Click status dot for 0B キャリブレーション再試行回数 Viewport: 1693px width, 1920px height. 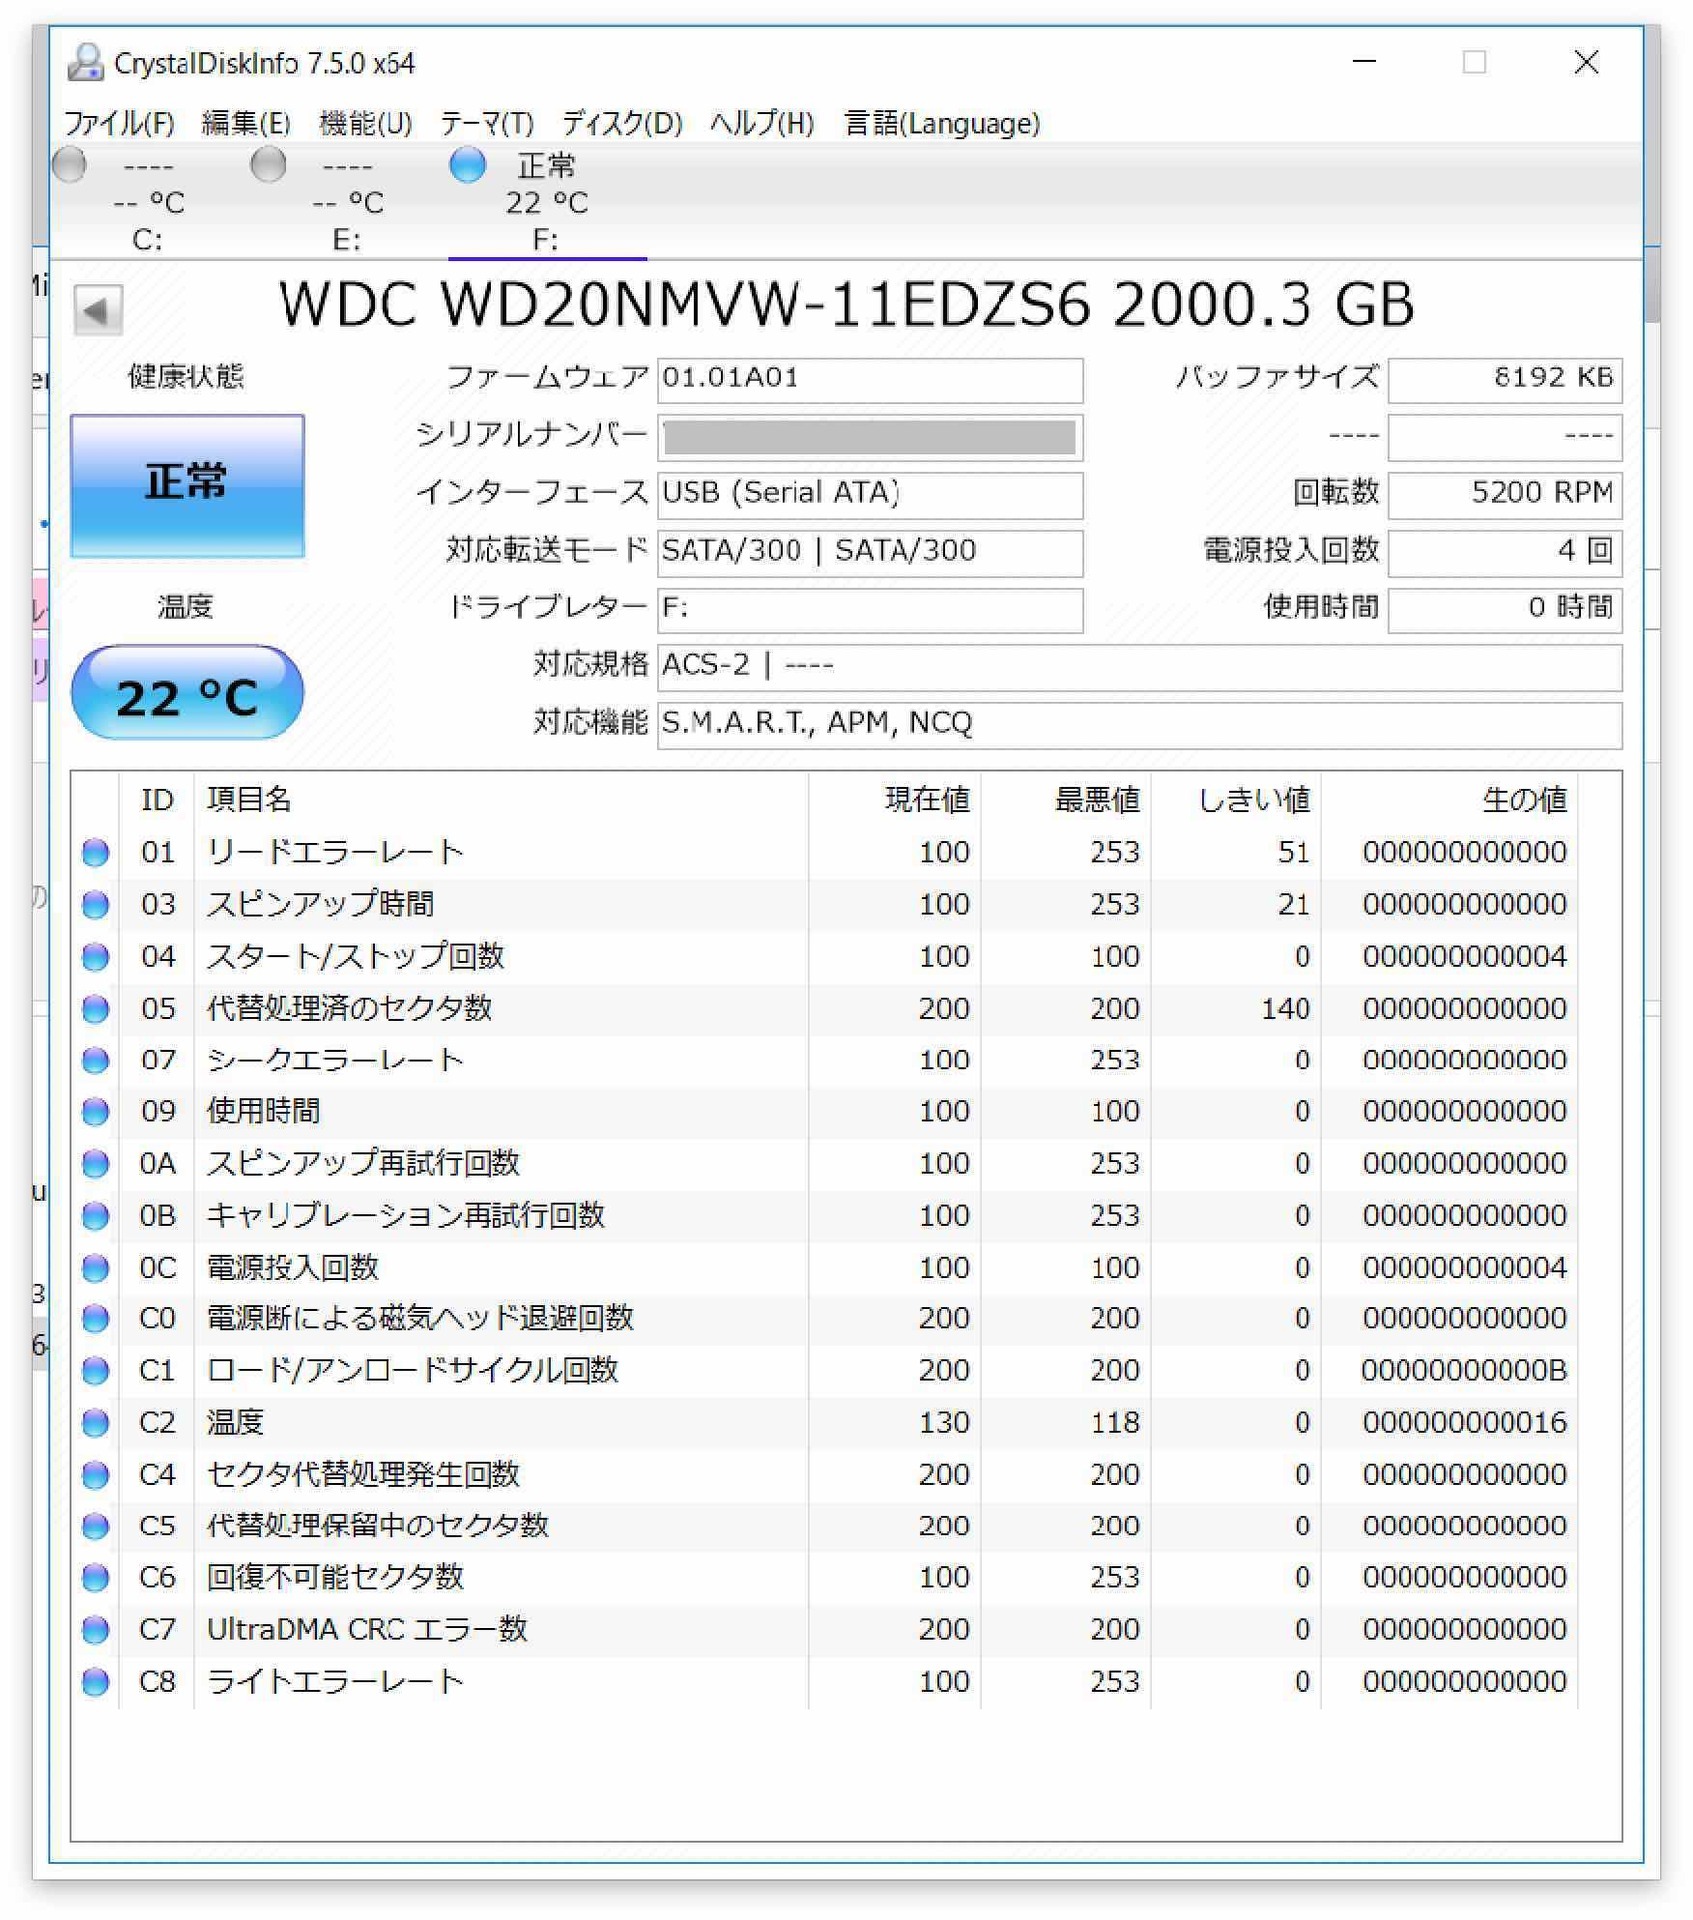[x=96, y=1216]
